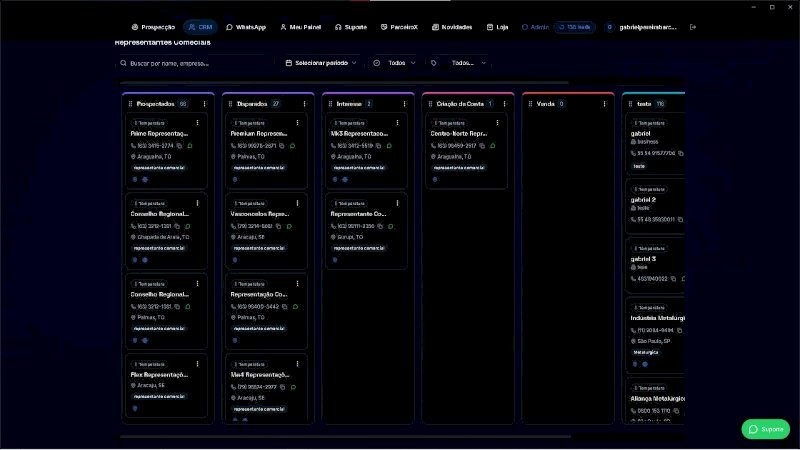Screen dimensions: 800x450
Task: Open Disparados column options menu
Action: [x=305, y=104]
